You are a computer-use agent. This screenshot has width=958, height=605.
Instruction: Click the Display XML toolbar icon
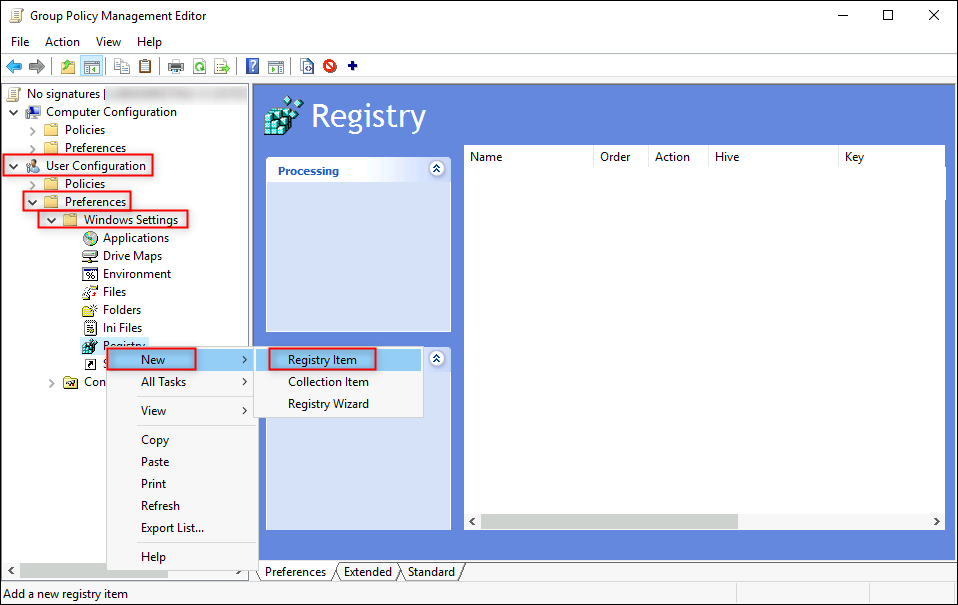(x=307, y=66)
